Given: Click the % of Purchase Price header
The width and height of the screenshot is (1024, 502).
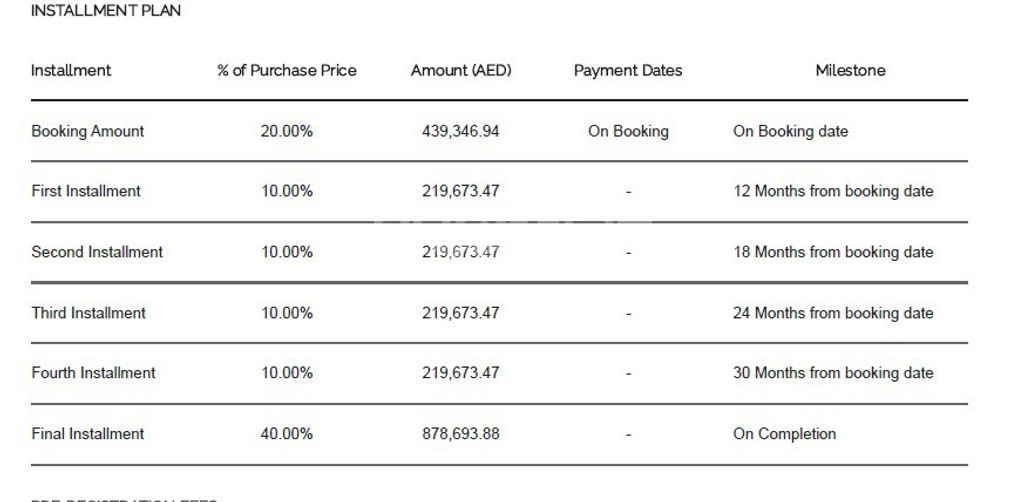Looking at the screenshot, I should pyautogui.click(x=287, y=71).
